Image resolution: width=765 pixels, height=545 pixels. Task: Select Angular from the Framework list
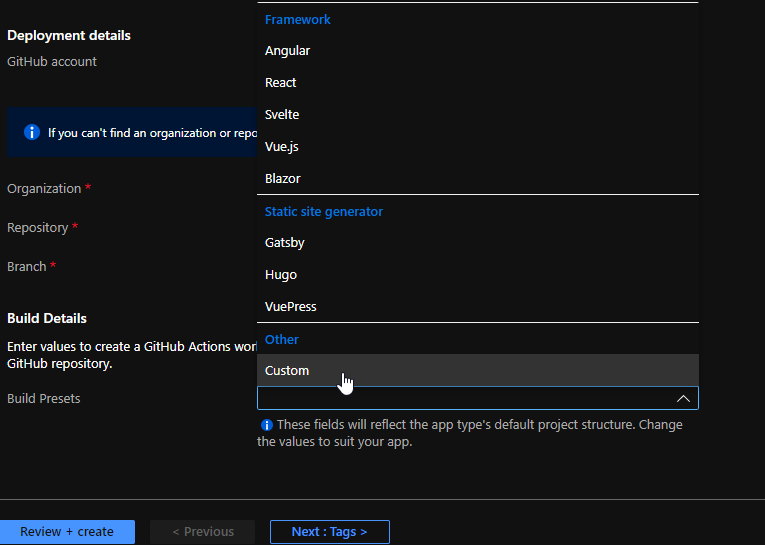tap(478, 51)
